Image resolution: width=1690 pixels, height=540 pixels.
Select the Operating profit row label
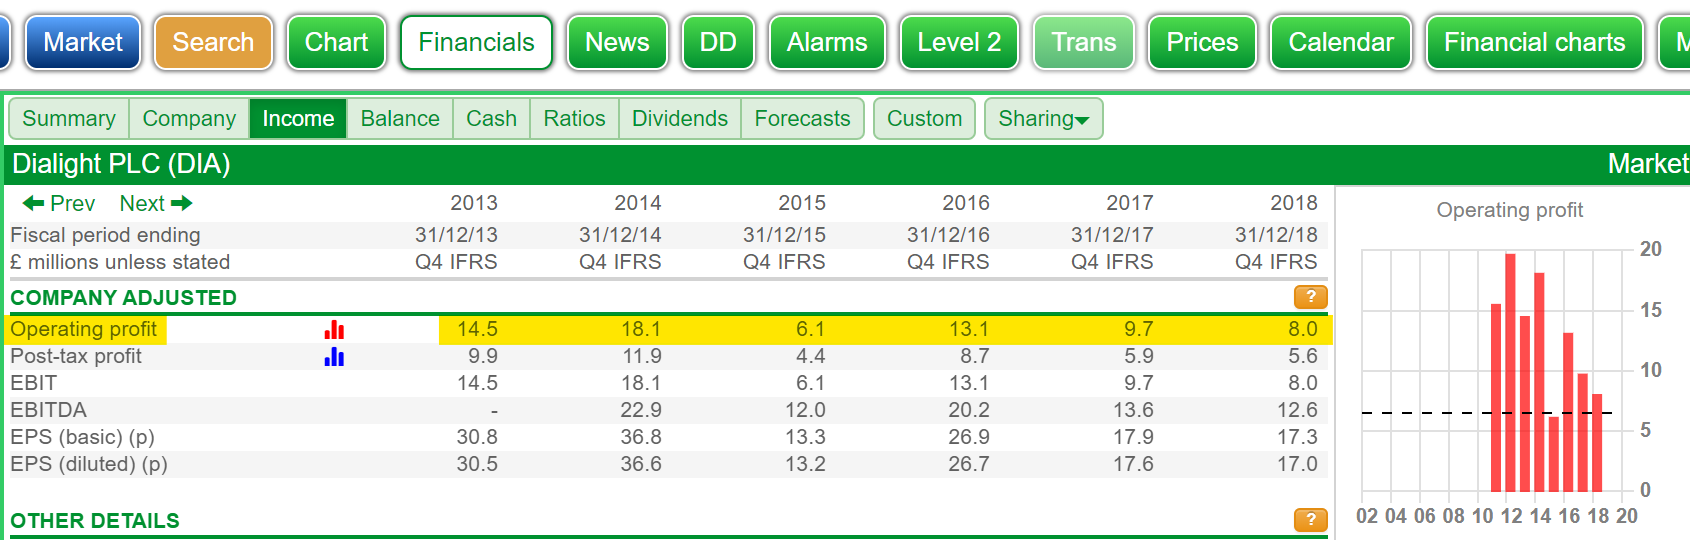pos(84,329)
